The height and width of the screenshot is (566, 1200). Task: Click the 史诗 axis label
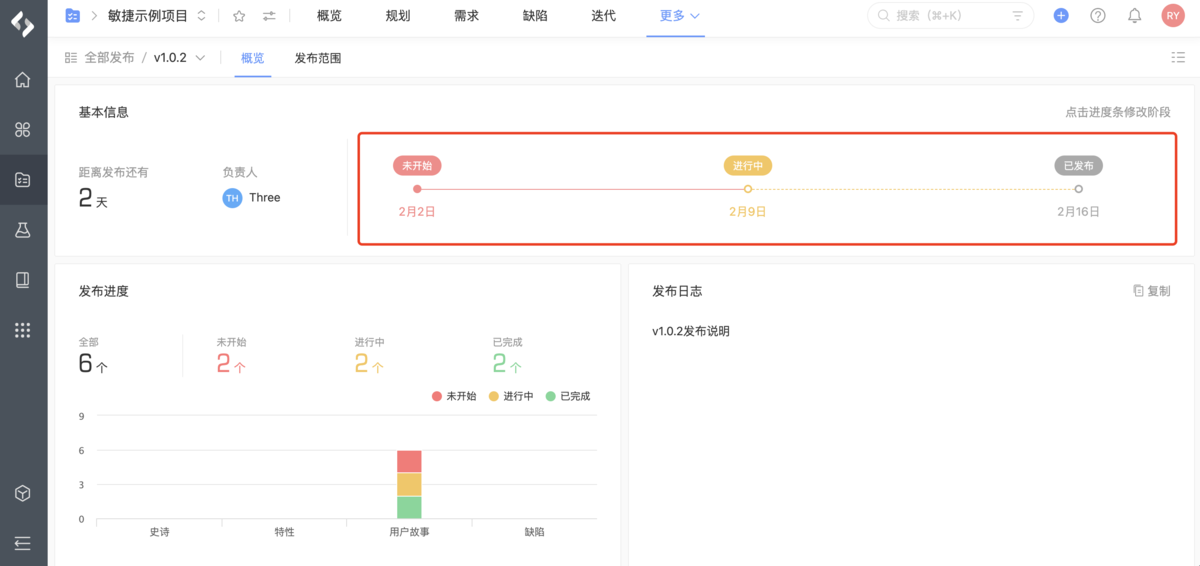[x=159, y=532]
